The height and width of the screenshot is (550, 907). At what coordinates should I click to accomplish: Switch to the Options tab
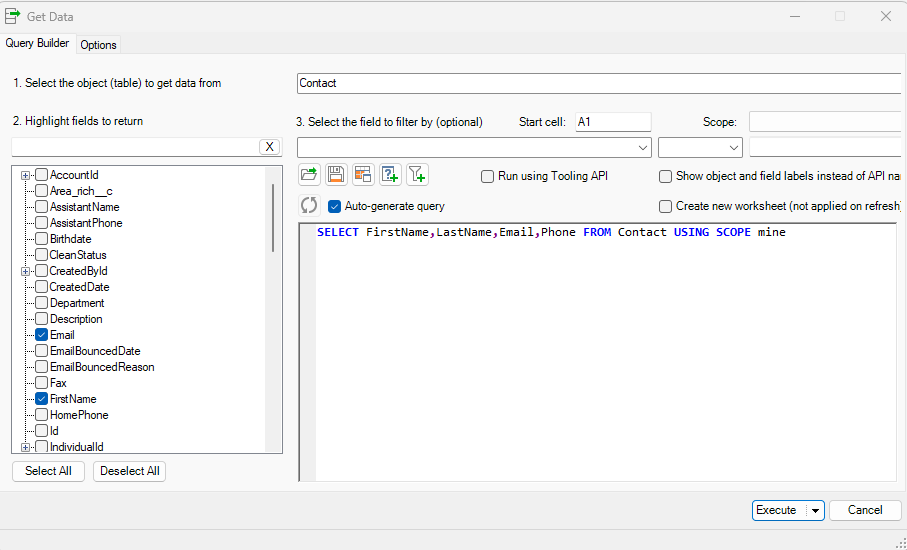click(98, 45)
